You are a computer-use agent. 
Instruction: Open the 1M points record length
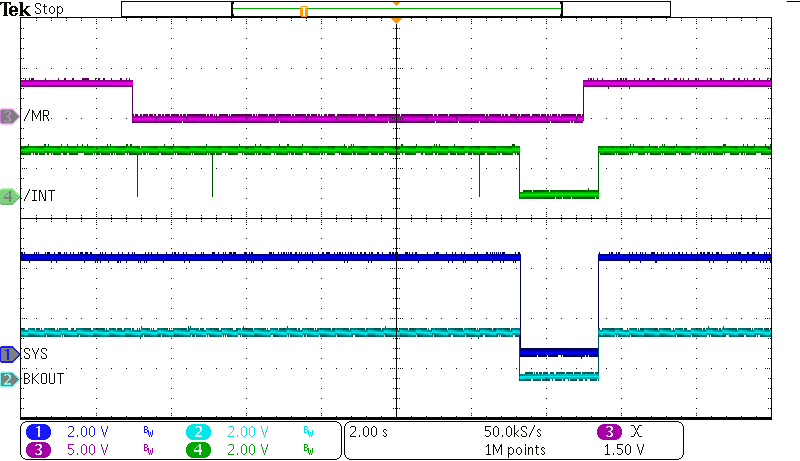click(x=514, y=449)
